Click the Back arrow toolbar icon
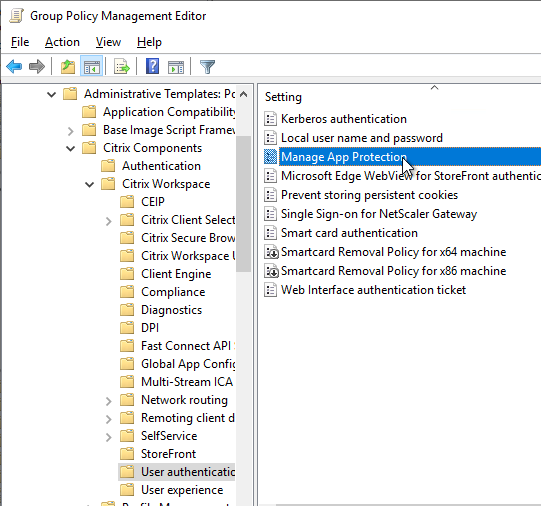 (x=14, y=66)
